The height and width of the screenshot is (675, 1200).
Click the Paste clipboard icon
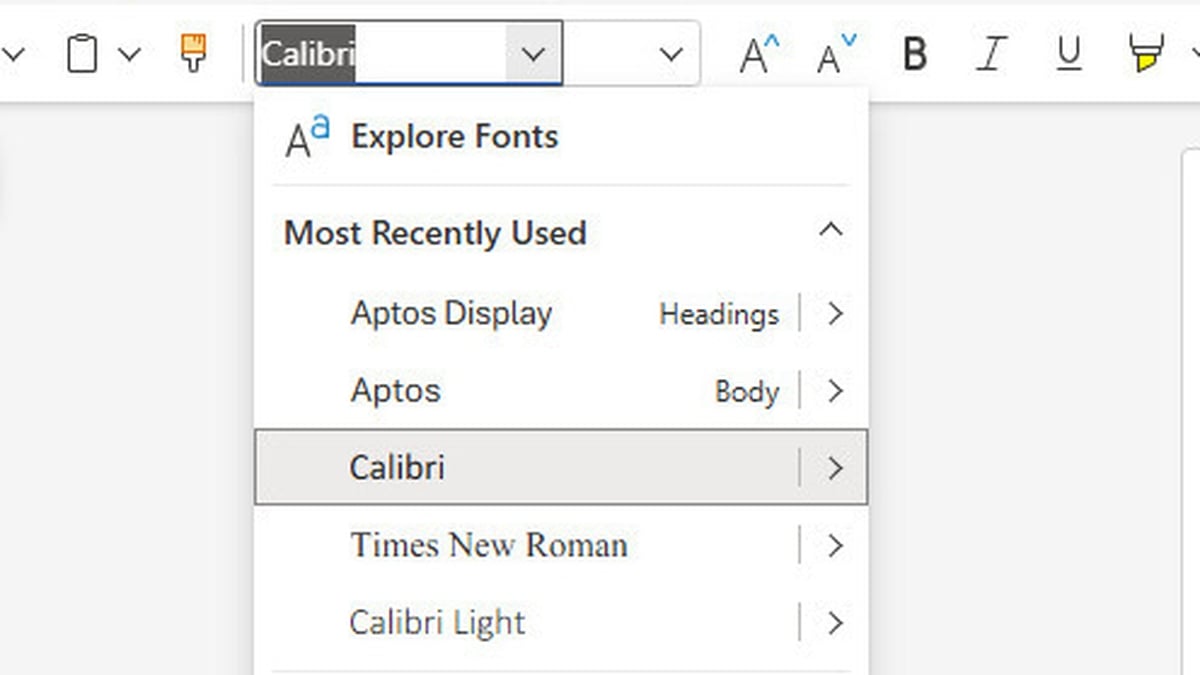(82, 54)
